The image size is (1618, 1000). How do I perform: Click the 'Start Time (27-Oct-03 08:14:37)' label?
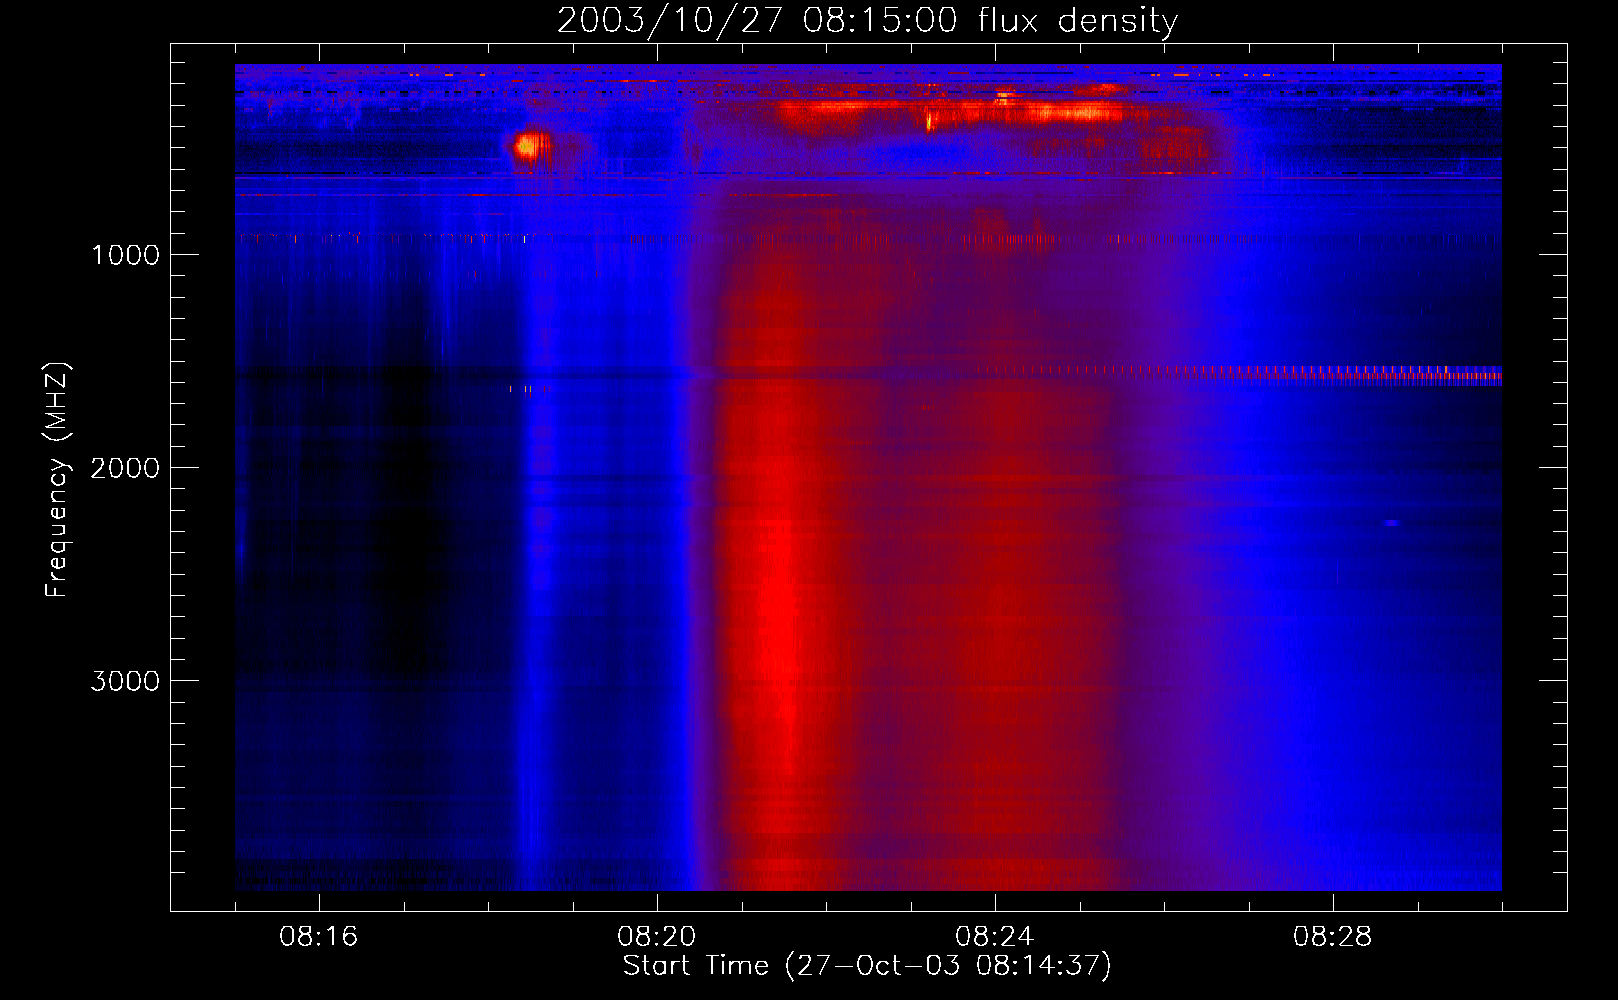tap(867, 966)
